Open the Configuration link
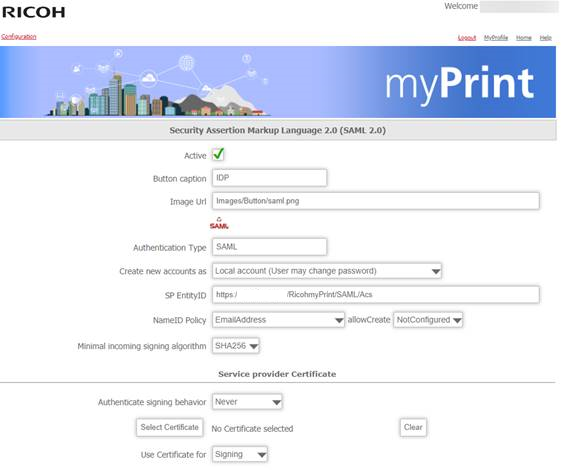Screen dimensions: 576x470 [19, 36]
